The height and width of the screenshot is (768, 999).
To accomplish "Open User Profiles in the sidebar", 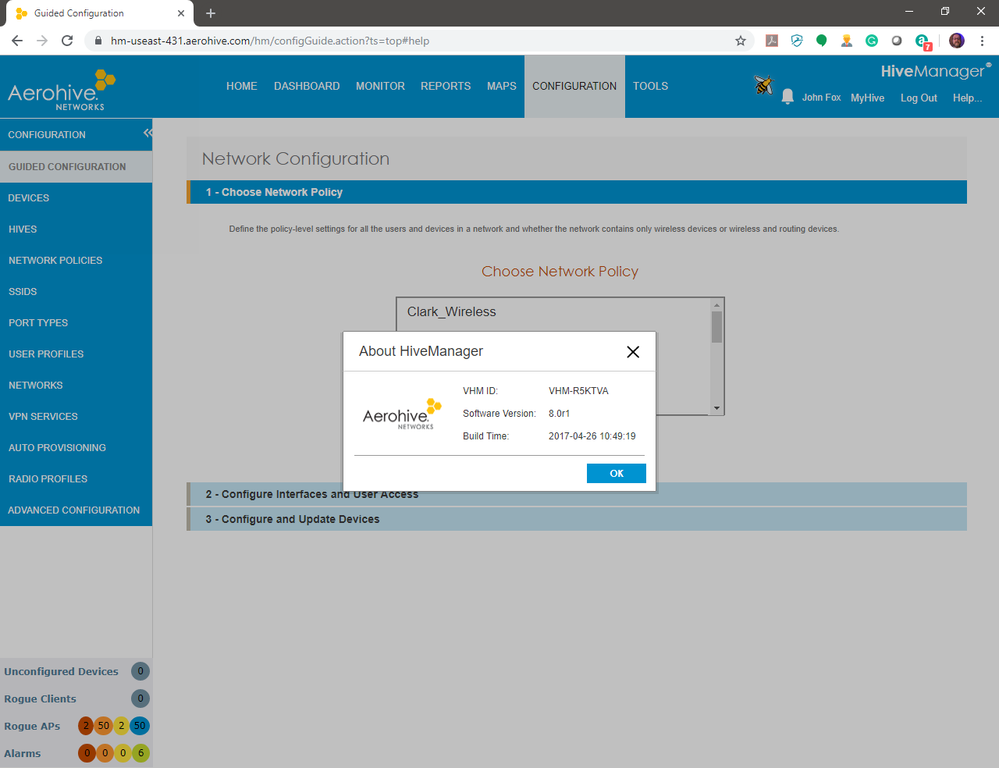I will pyautogui.click(x=76, y=354).
